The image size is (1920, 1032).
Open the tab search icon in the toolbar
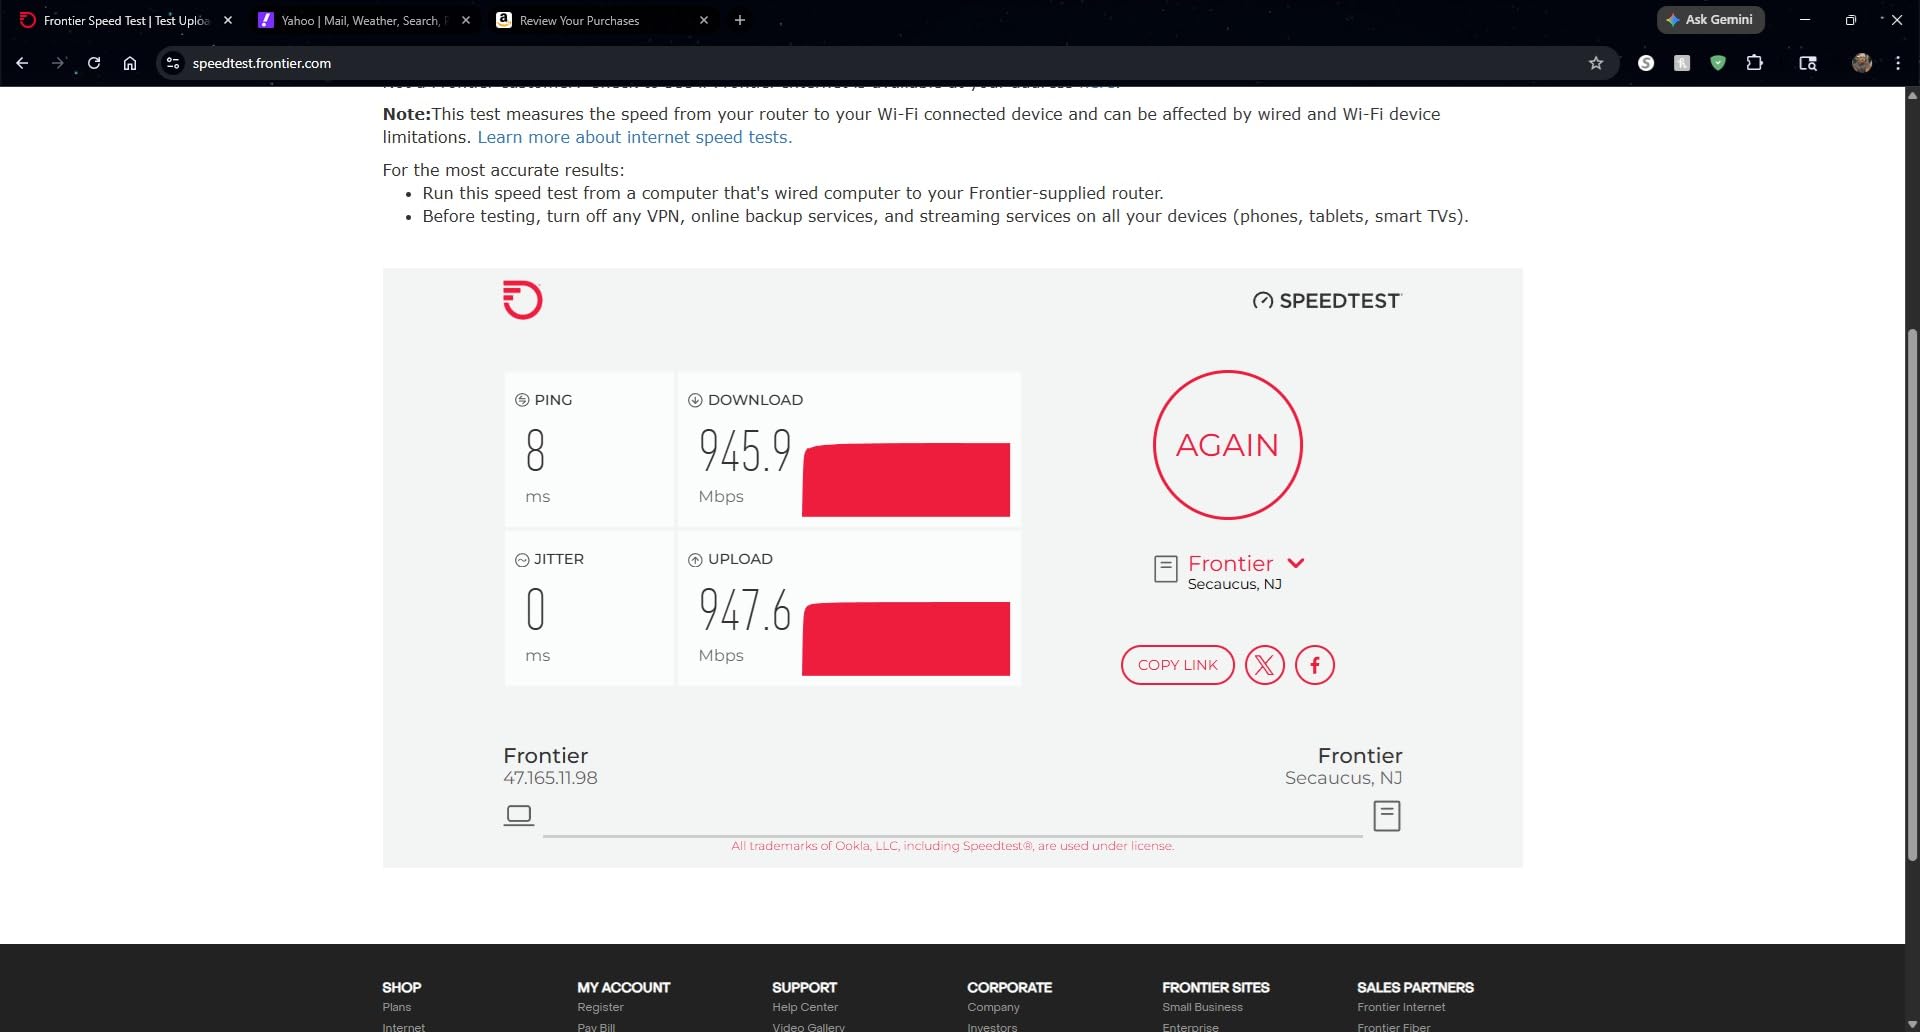point(1808,63)
